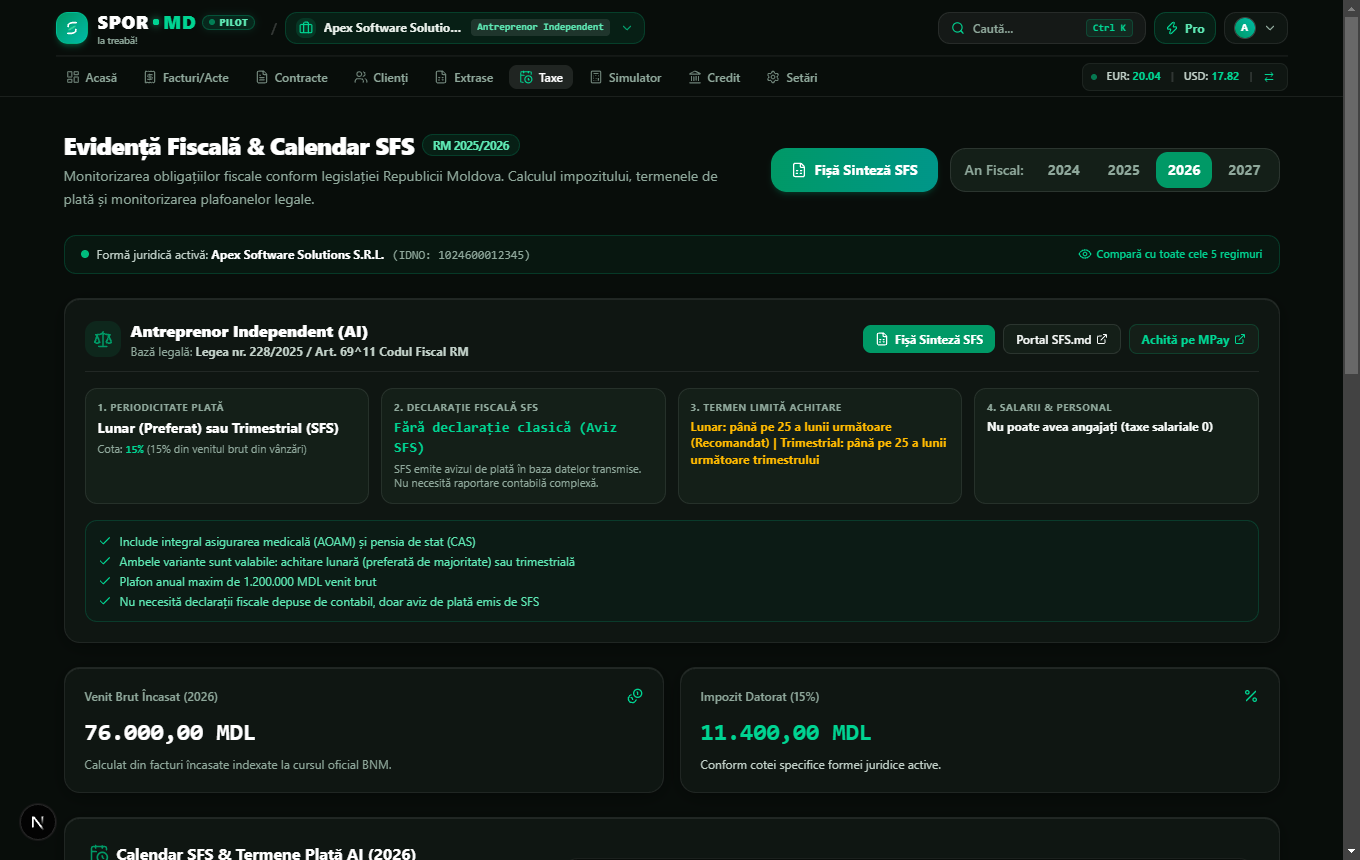The image size is (1360, 860).
Task: Click Fișă Sinteză SFS beside Portal SFS.md
Action: [929, 339]
